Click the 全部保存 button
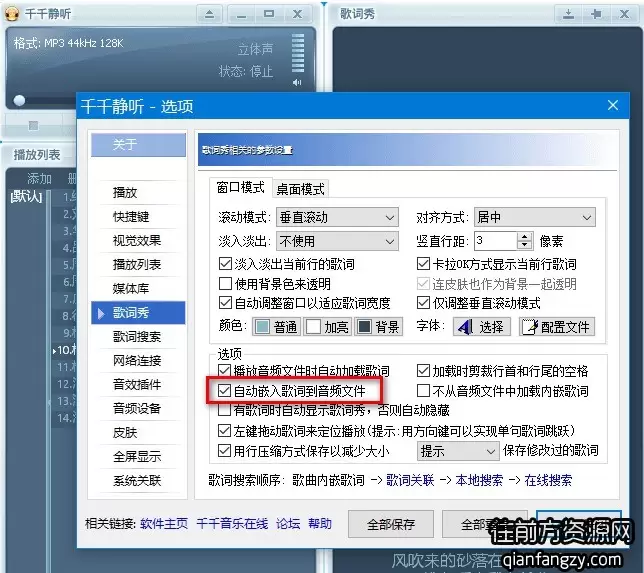The image size is (644, 573). point(391,524)
